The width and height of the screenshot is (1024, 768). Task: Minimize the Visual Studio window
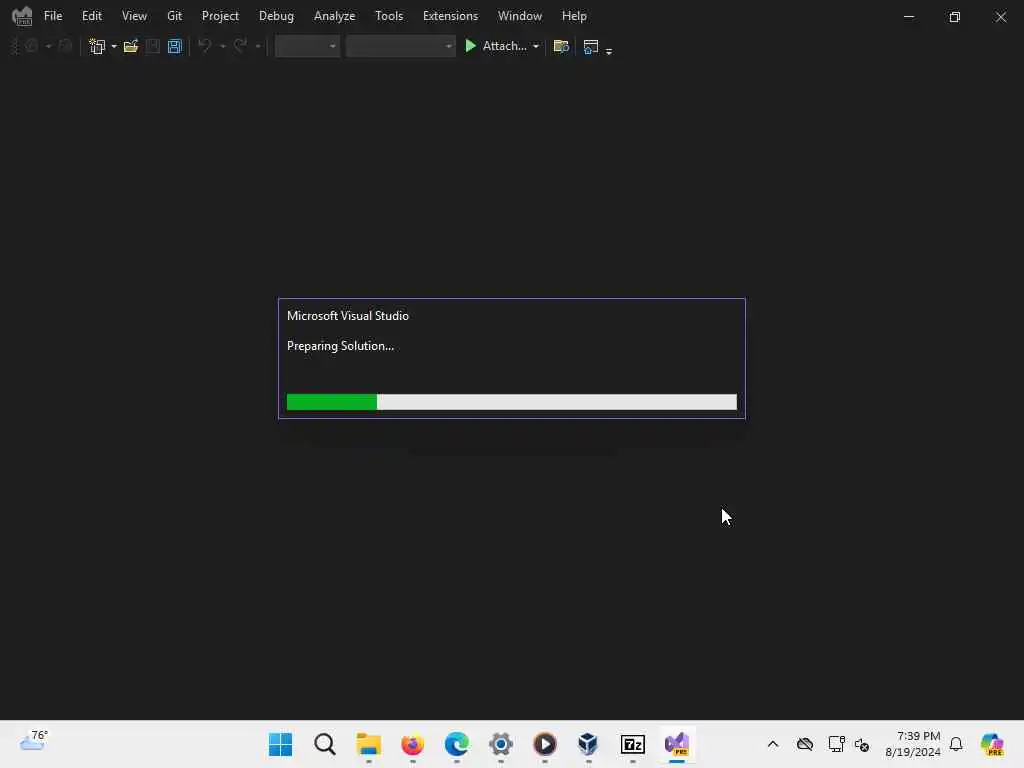pos(908,16)
